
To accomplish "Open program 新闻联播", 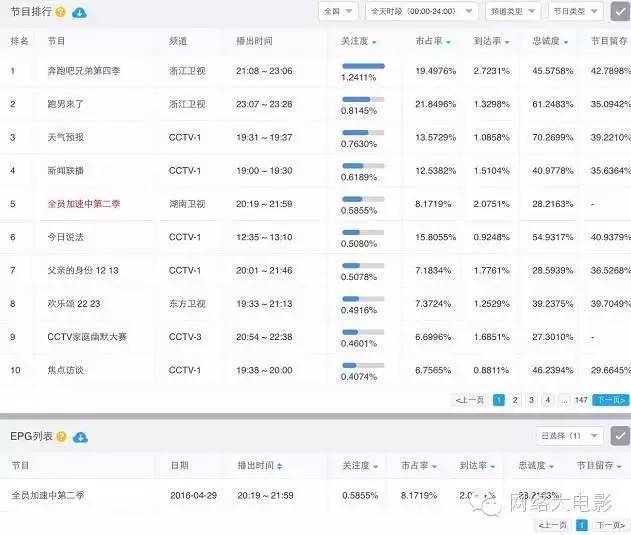I will pos(66,171).
